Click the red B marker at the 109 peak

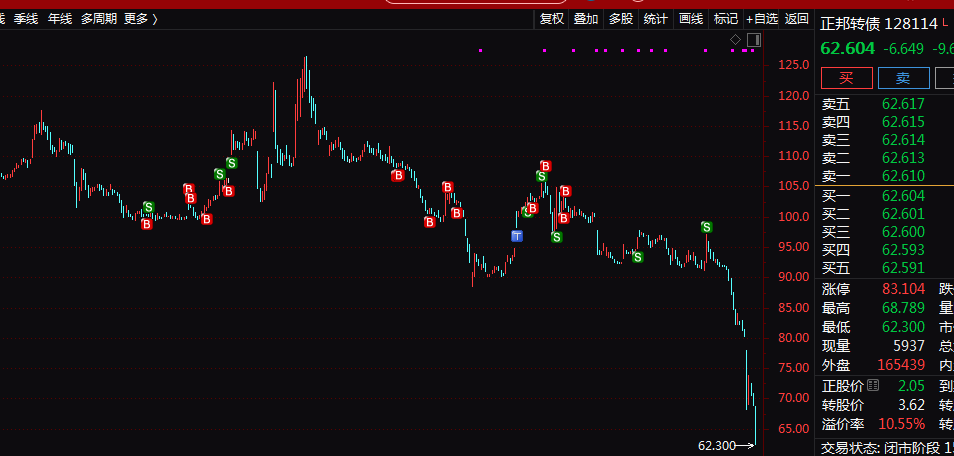546,166
